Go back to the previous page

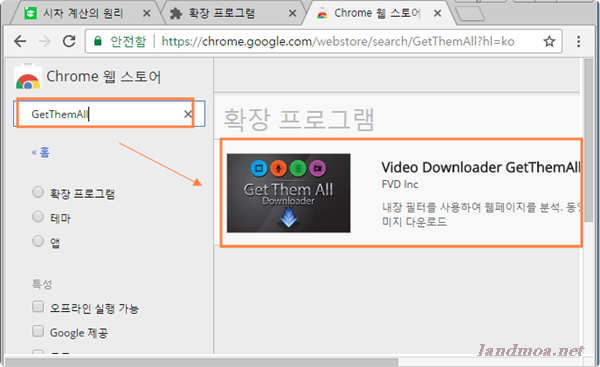point(20,41)
